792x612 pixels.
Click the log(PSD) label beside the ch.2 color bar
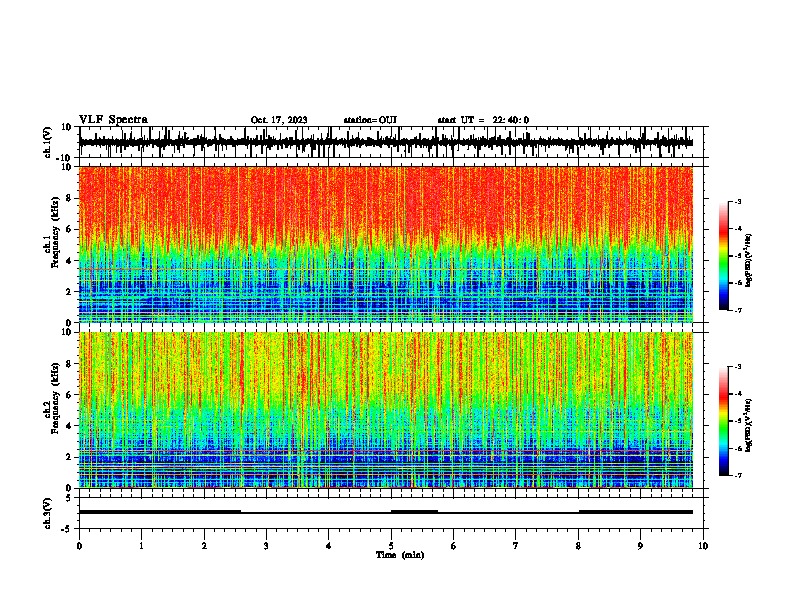tap(749, 425)
